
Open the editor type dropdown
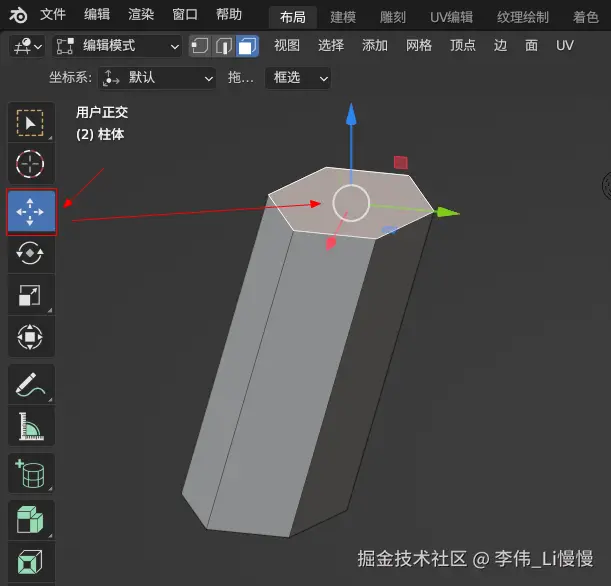click(x=27, y=46)
